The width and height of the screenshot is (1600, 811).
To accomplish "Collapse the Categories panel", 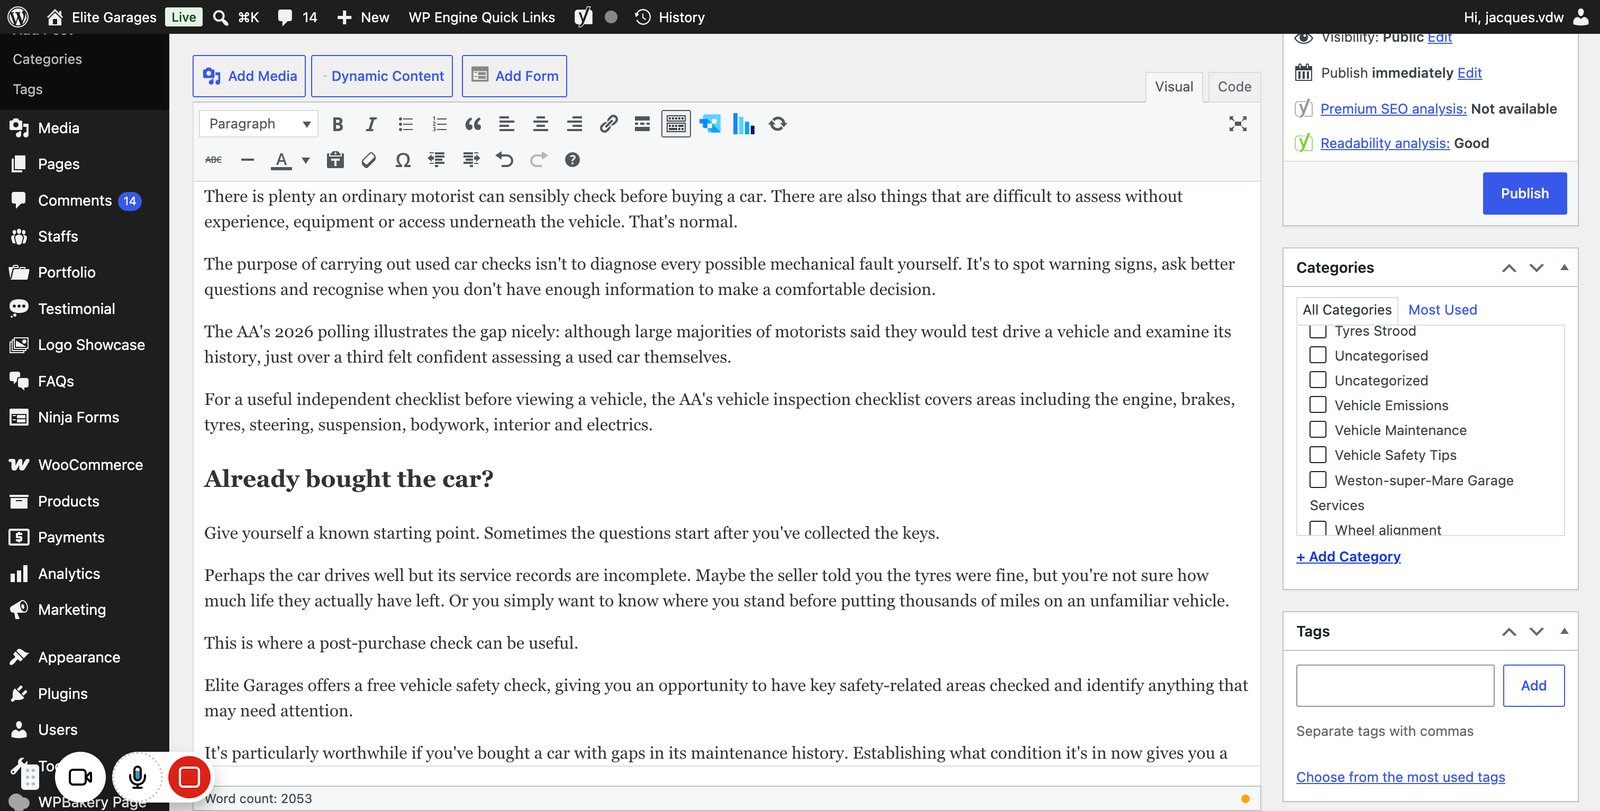I will pyautogui.click(x=1564, y=268).
